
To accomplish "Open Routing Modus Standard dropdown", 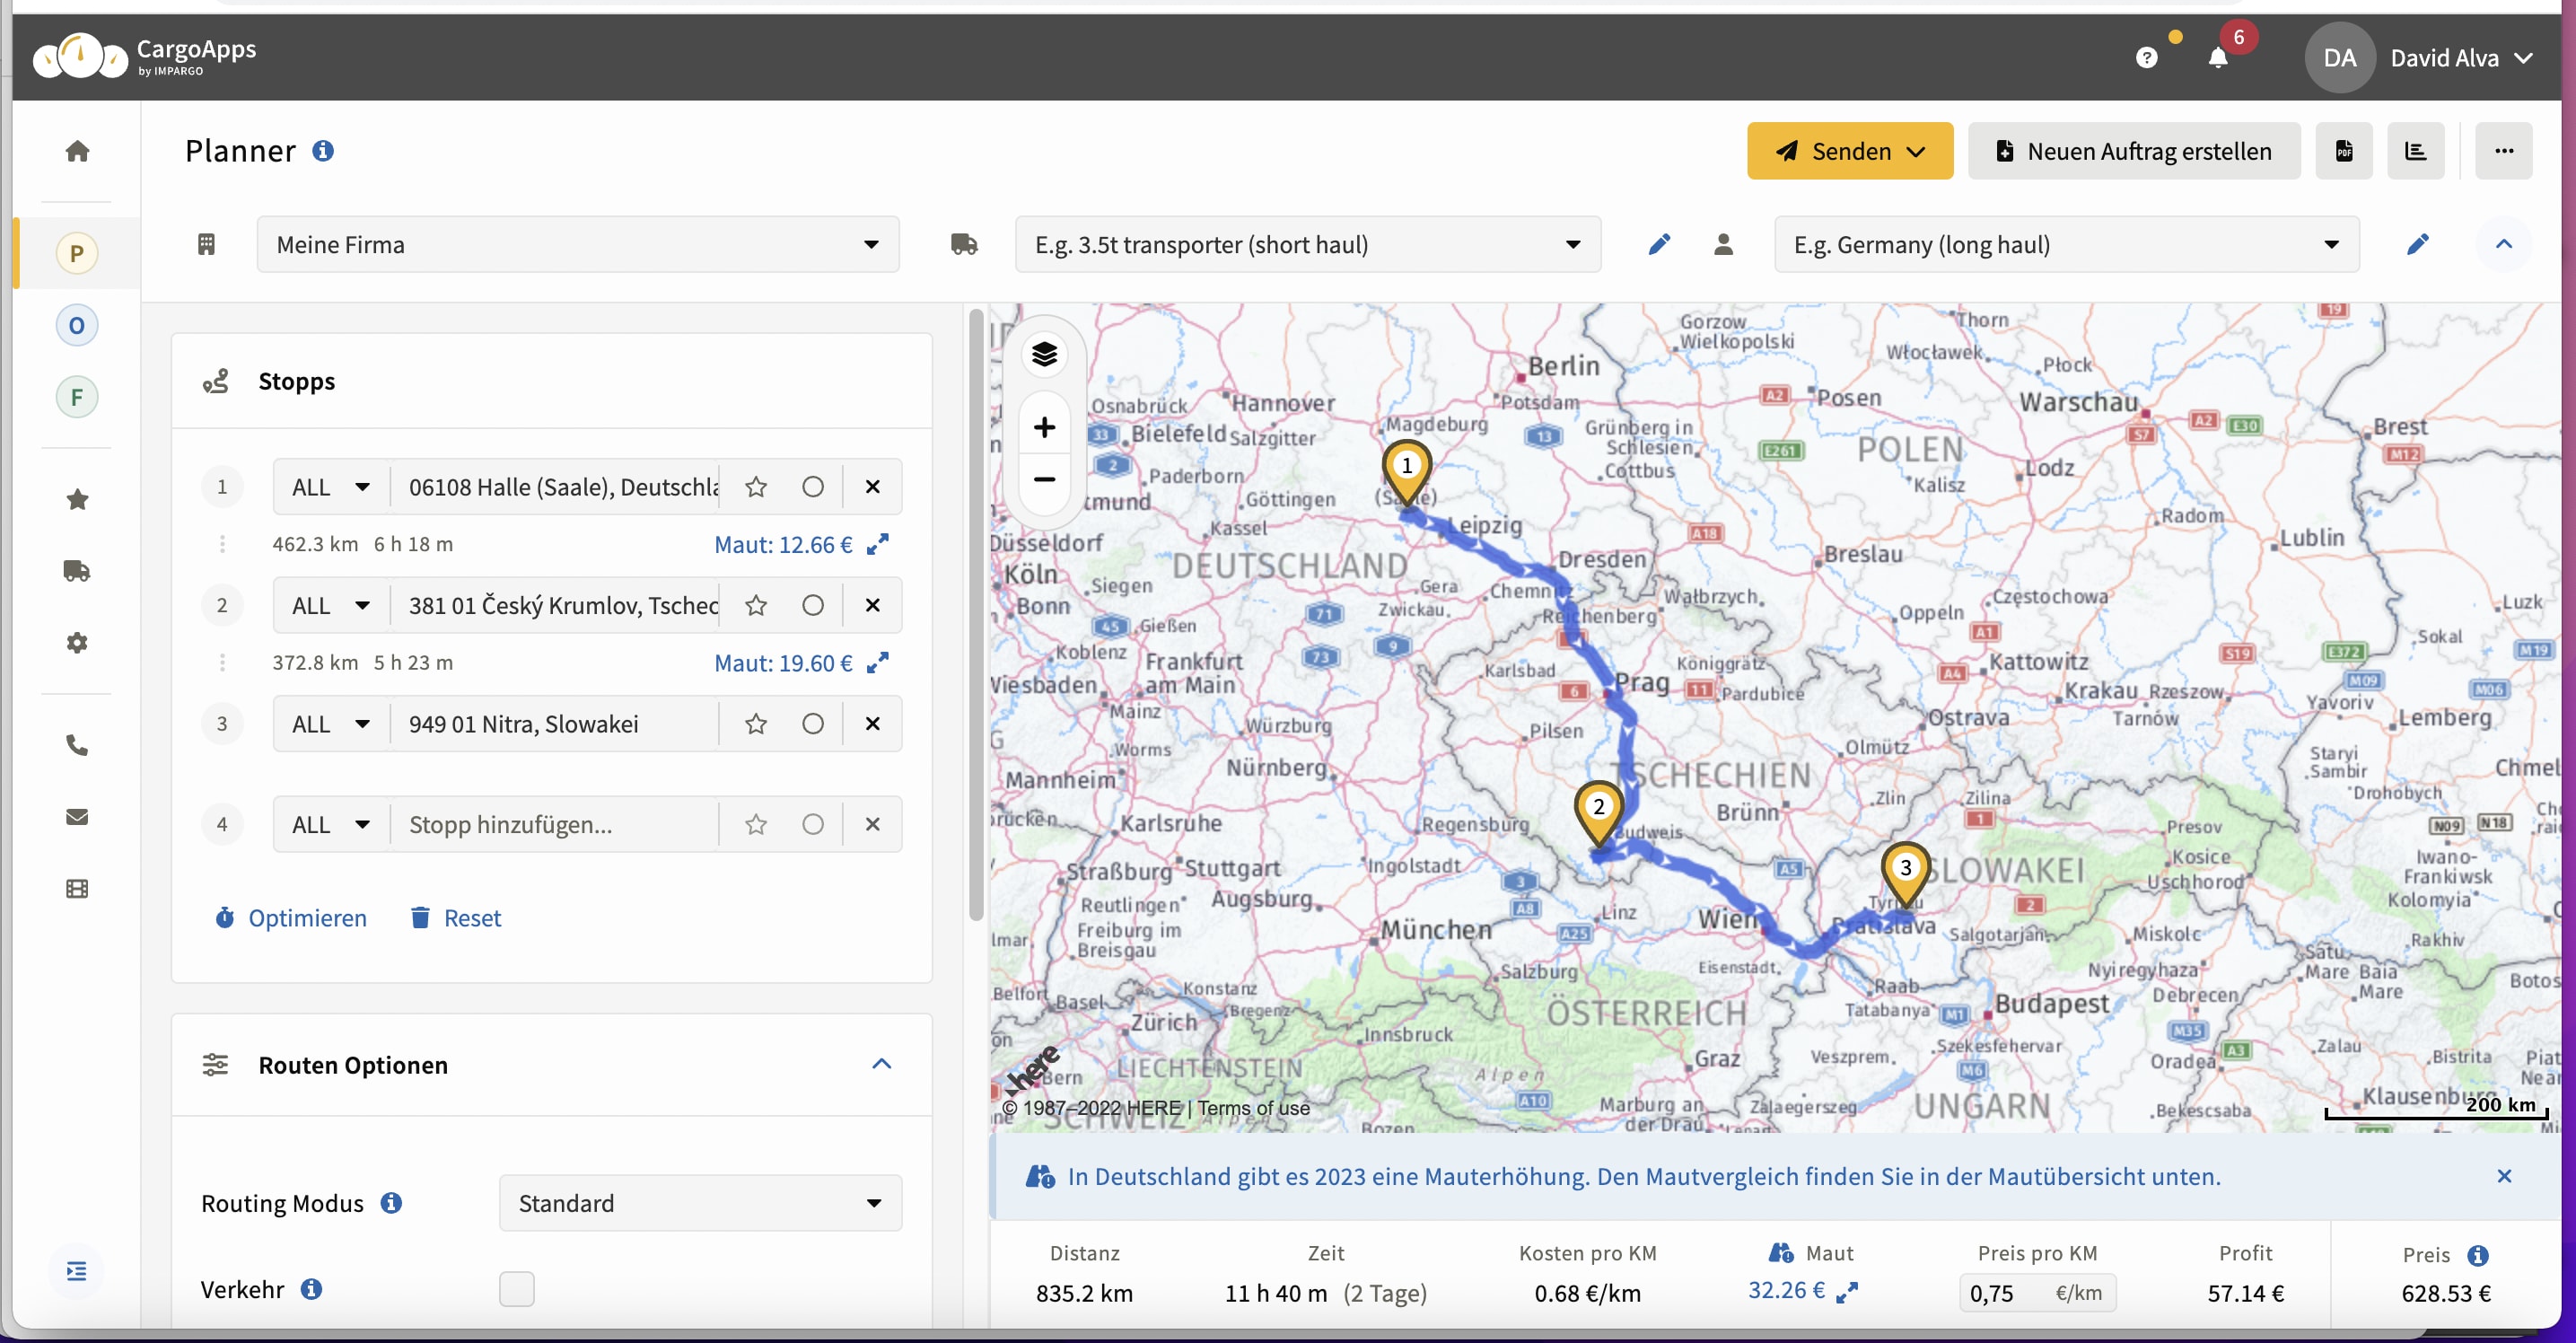I will click(x=700, y=1203).
